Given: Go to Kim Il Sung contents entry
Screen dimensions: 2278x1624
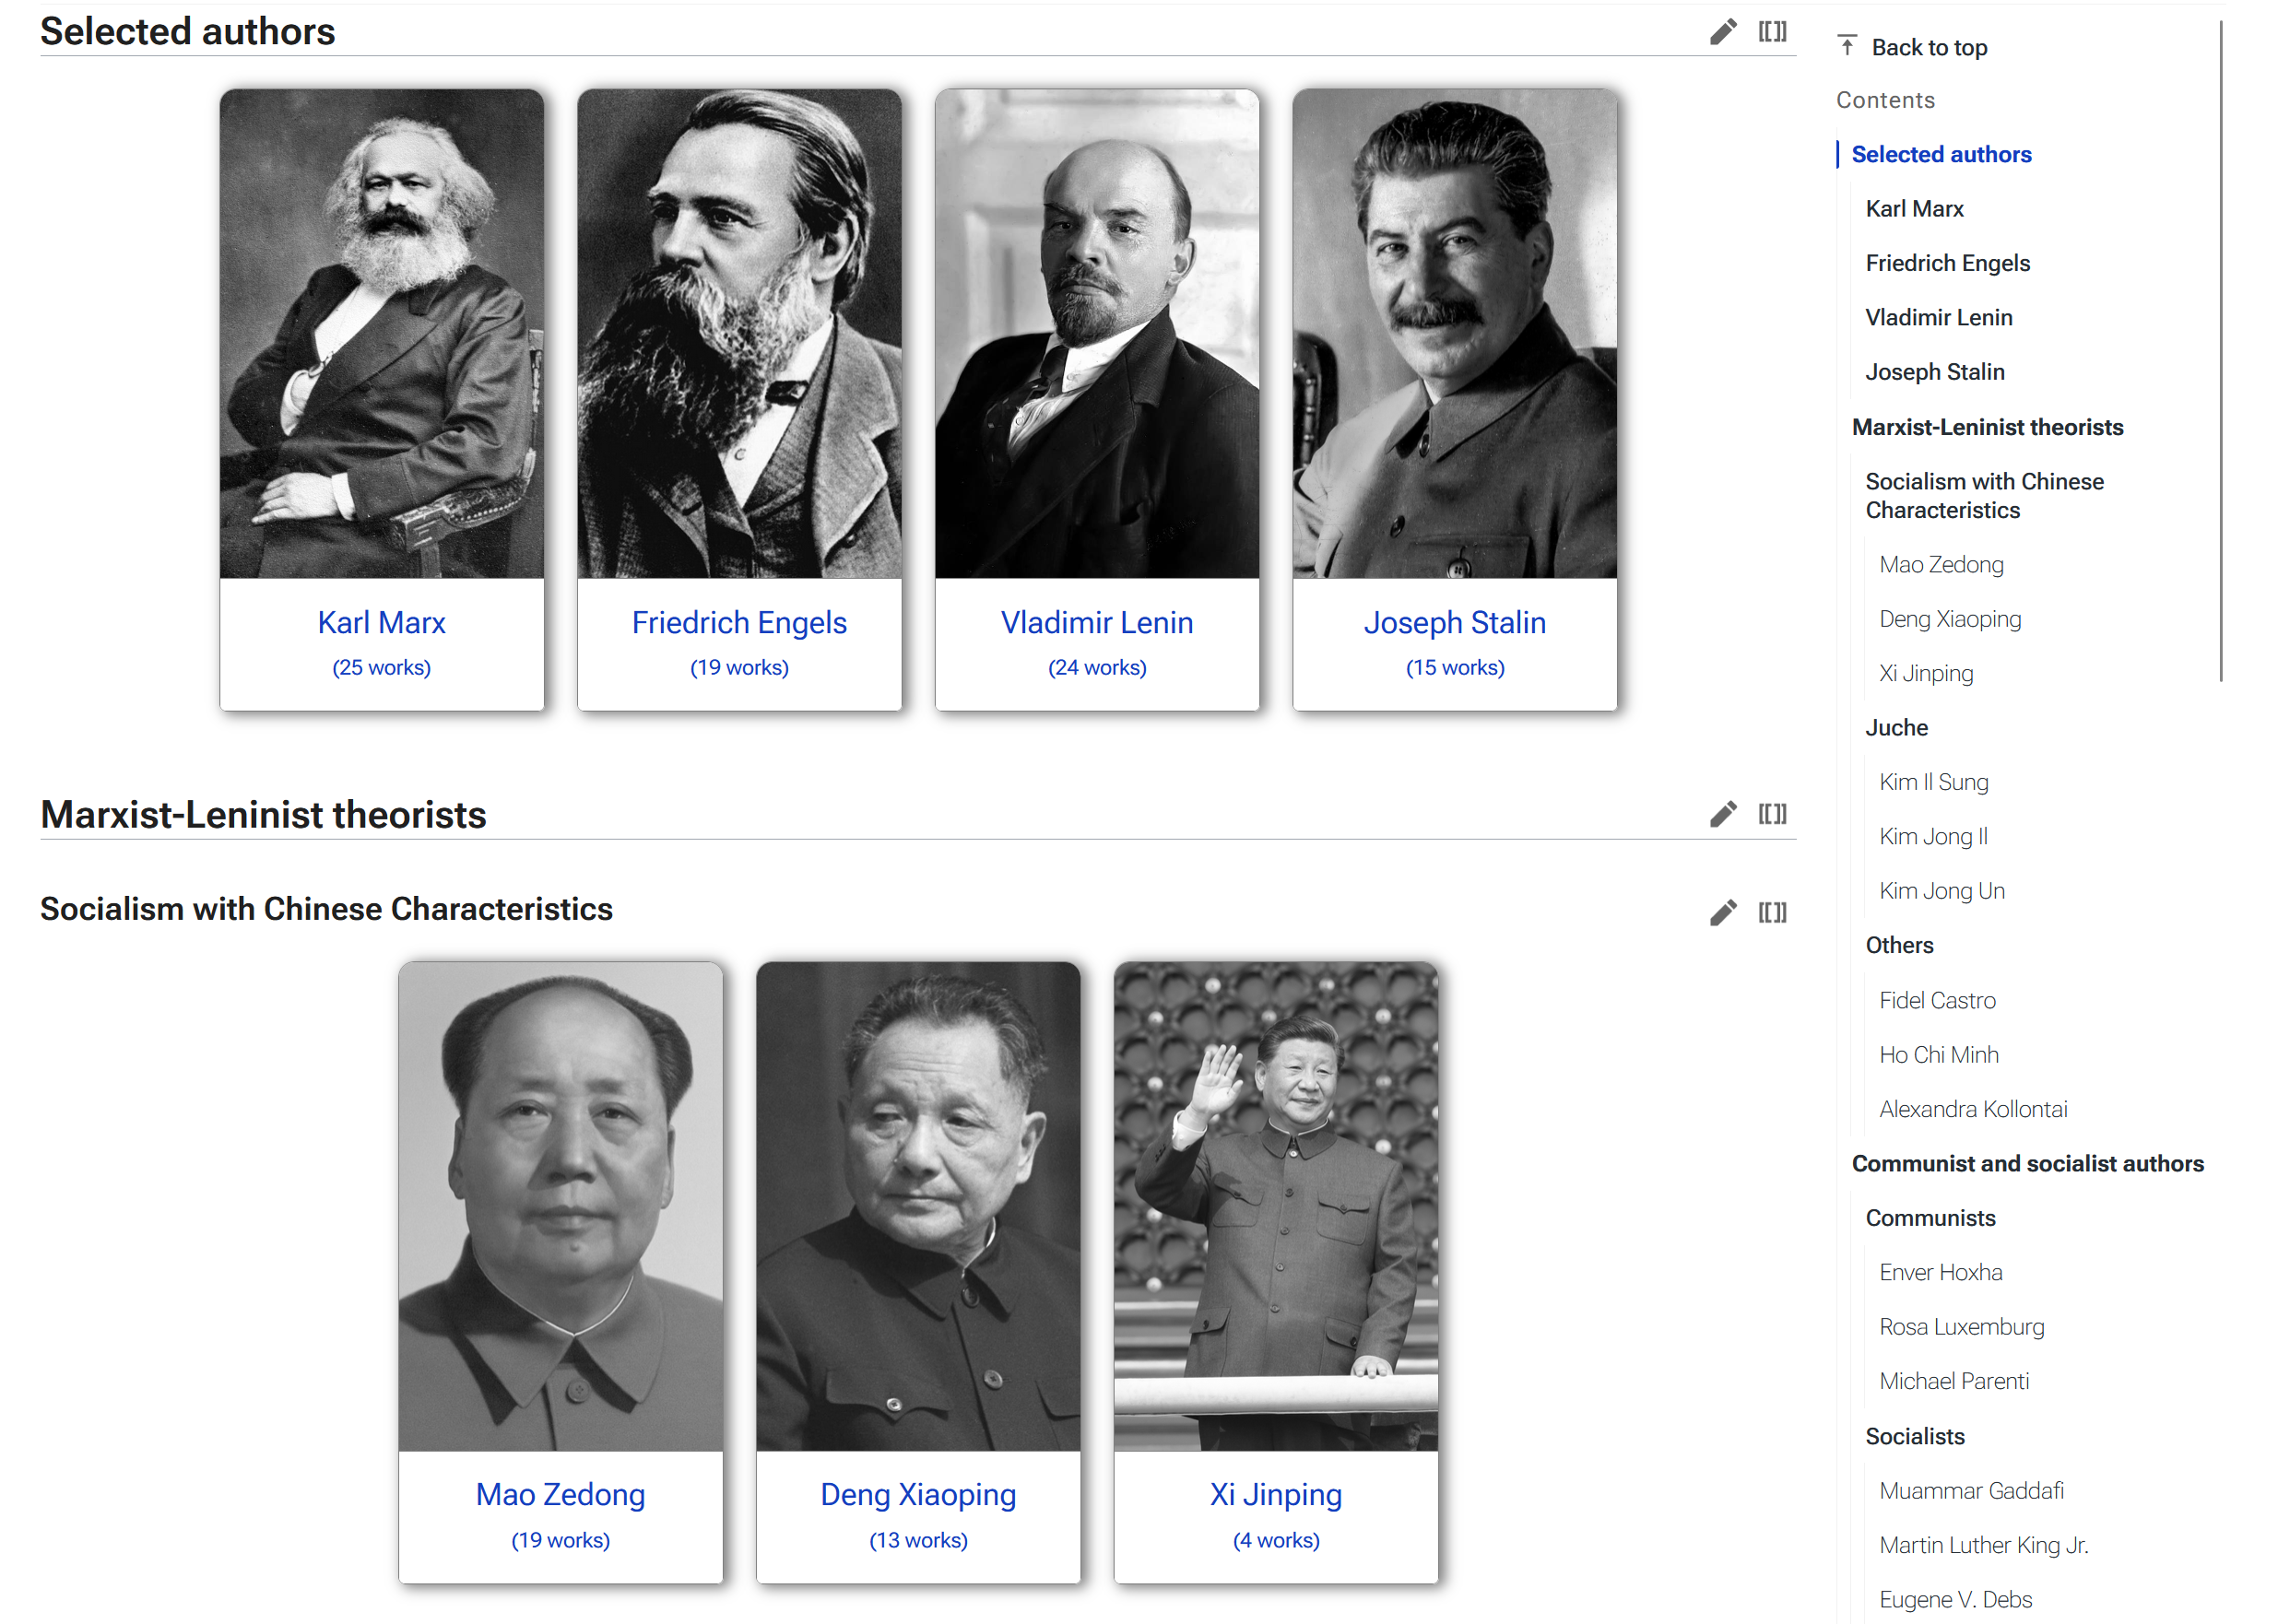Looking at the screenshot, I should 1934,782.
